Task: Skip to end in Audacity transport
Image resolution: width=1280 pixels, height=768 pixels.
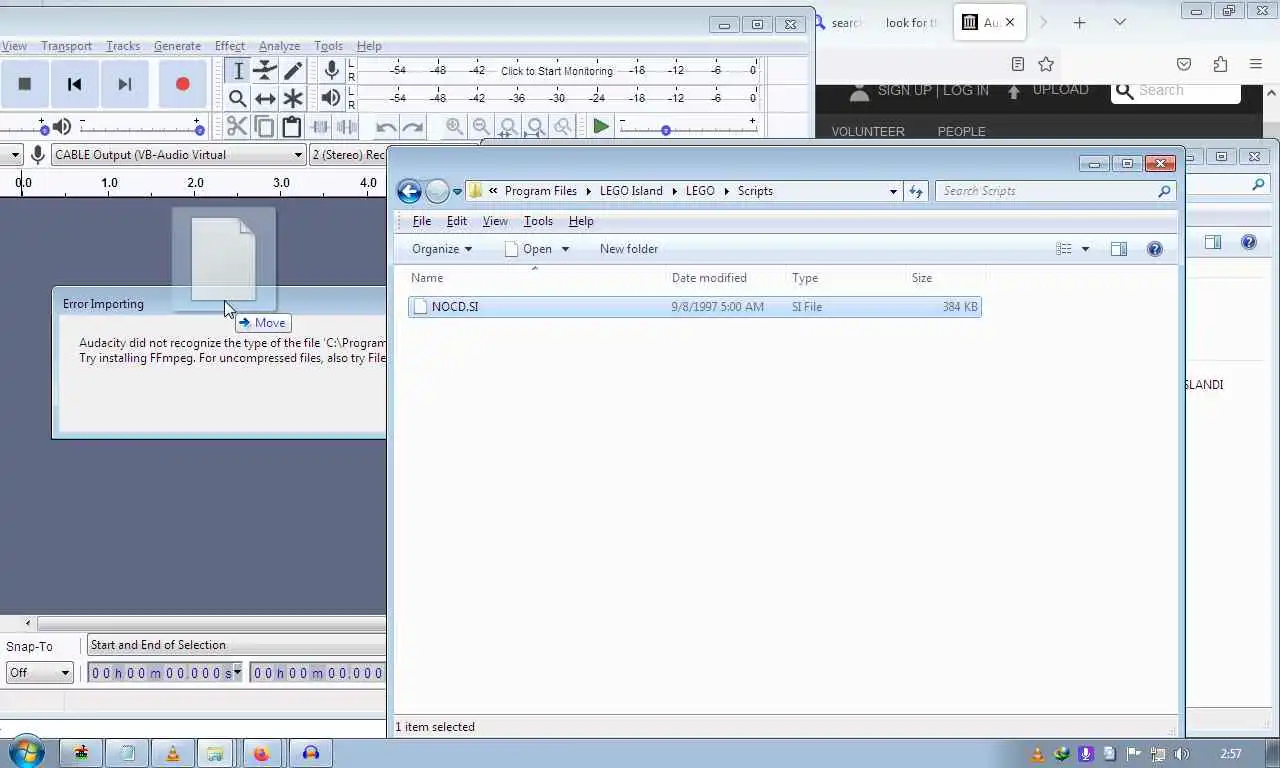Action: click(125, 85)
